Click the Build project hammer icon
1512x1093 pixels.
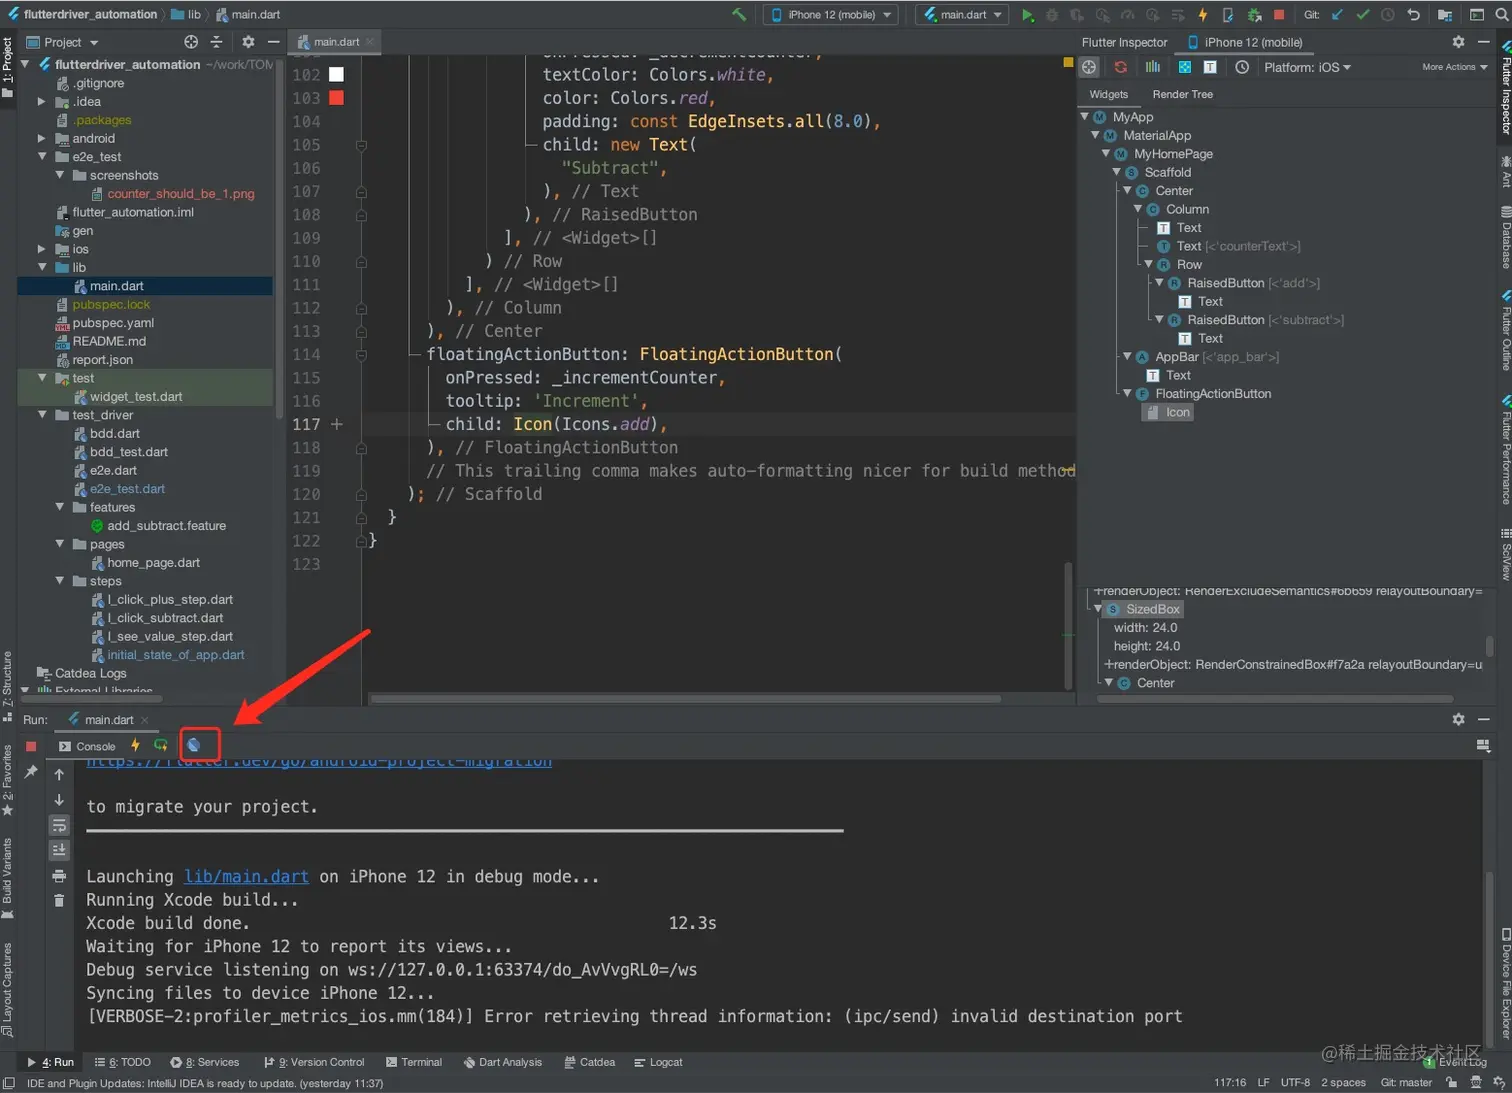coord(739,14)
